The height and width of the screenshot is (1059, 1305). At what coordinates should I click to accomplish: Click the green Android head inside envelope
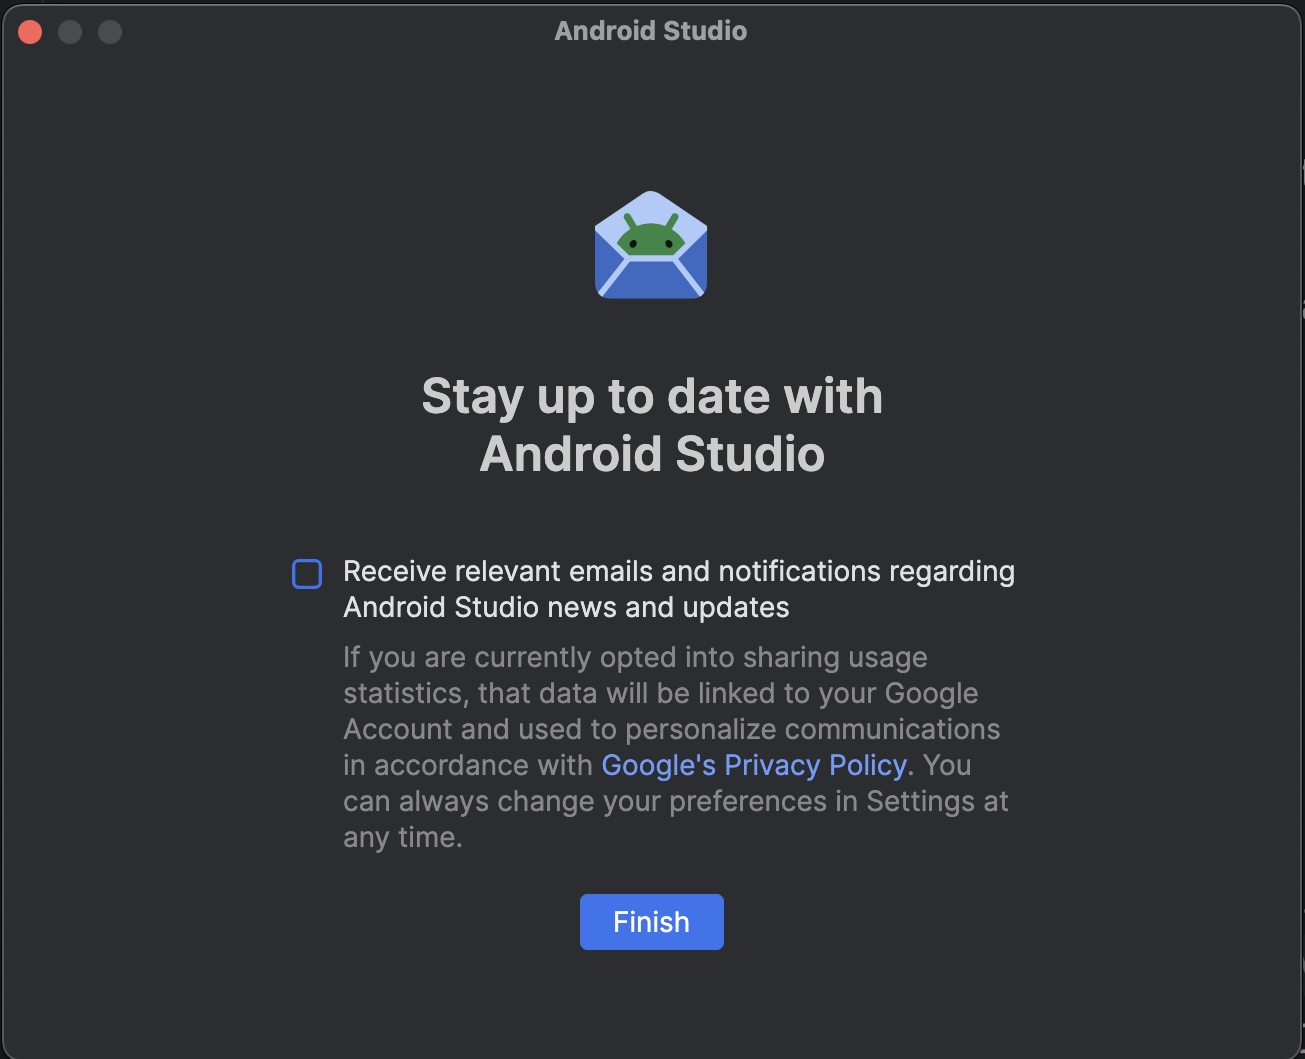pyautogui.click(x=650, y=238)
